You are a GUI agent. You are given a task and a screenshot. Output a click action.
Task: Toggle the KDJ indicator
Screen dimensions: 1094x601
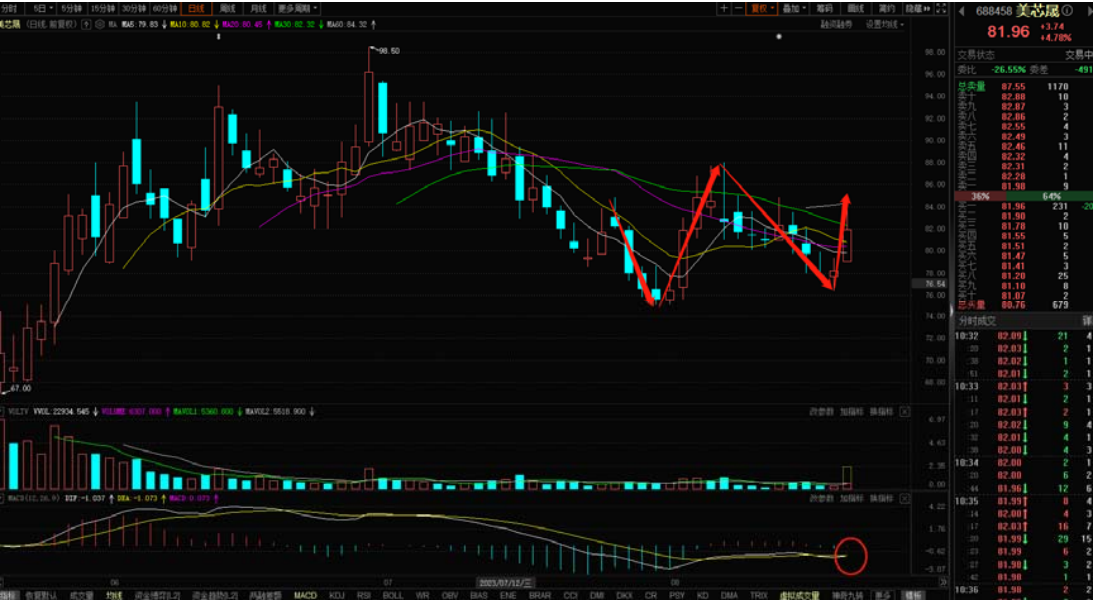point(336,595)
